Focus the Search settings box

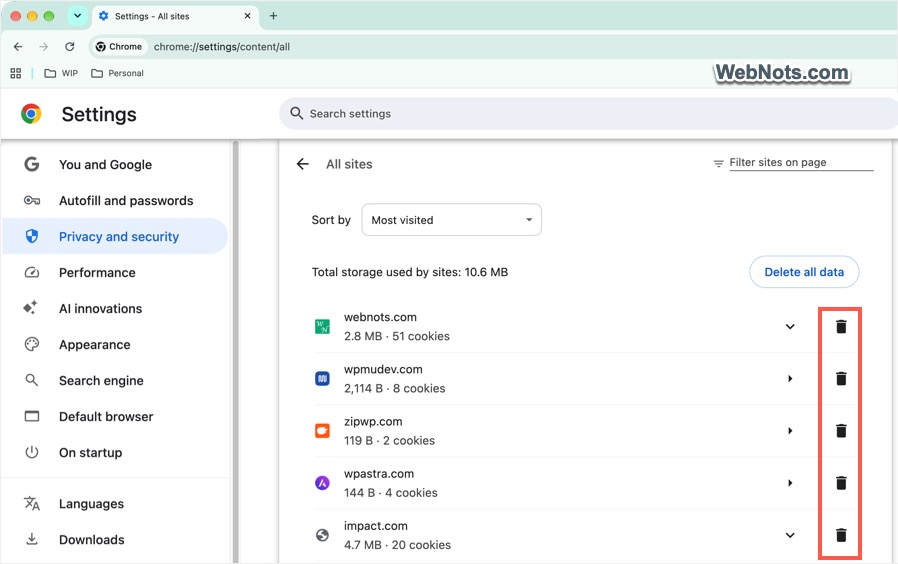point(588,113)
